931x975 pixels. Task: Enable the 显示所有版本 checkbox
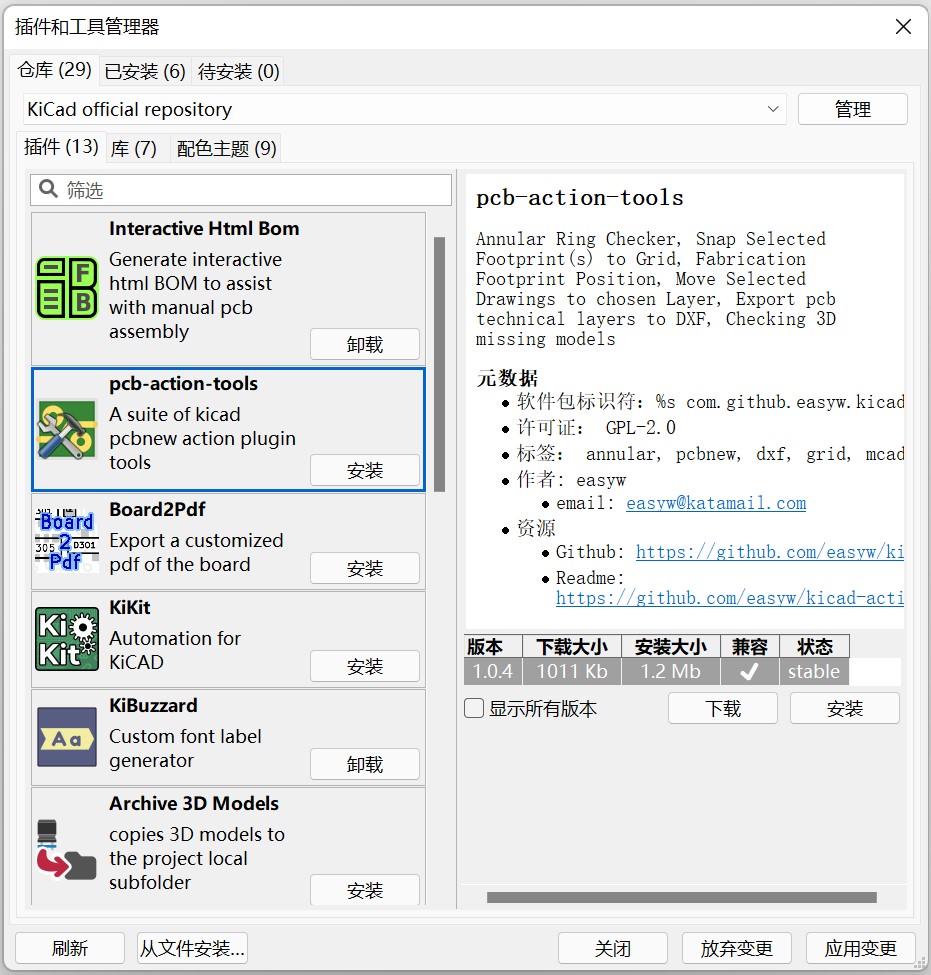tap(474, 708)
